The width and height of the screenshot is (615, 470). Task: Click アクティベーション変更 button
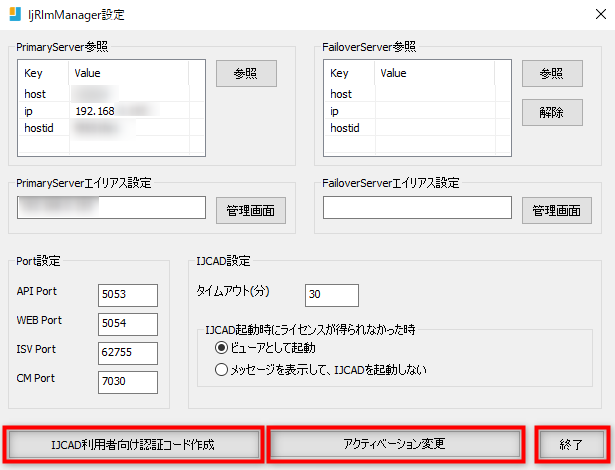pos(395,444)
